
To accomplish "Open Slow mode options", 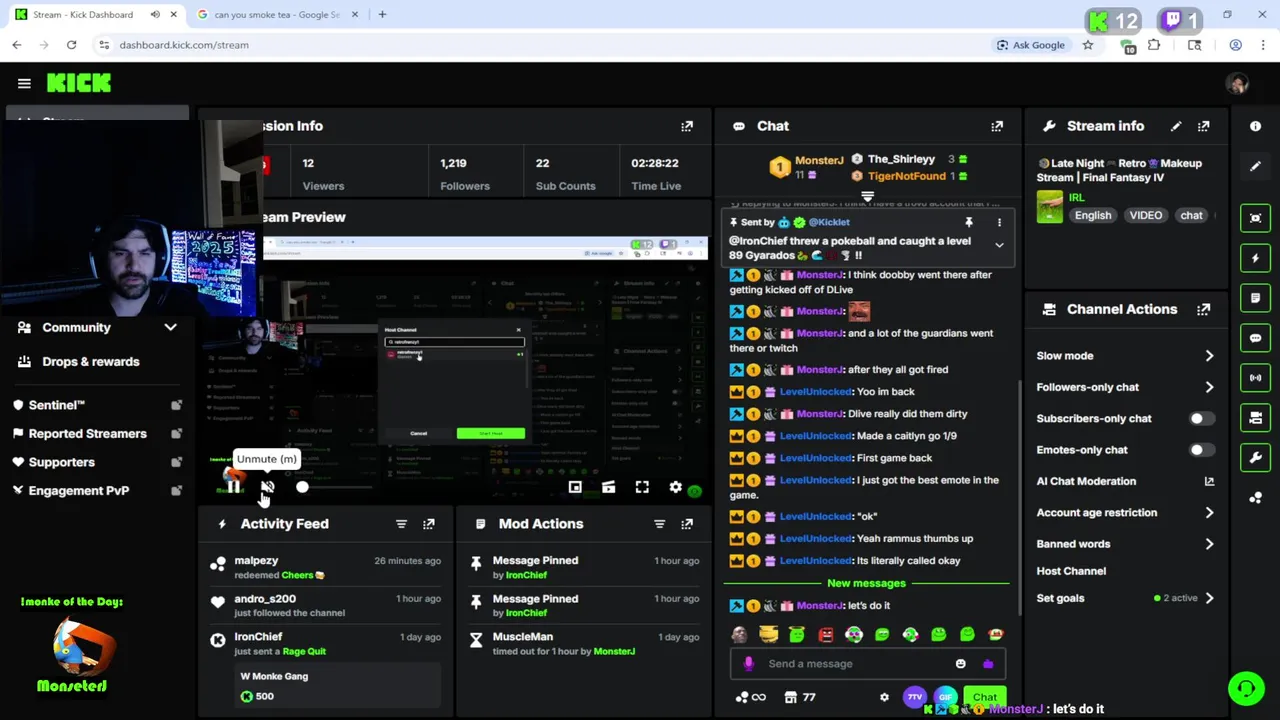I will 1125,356.
